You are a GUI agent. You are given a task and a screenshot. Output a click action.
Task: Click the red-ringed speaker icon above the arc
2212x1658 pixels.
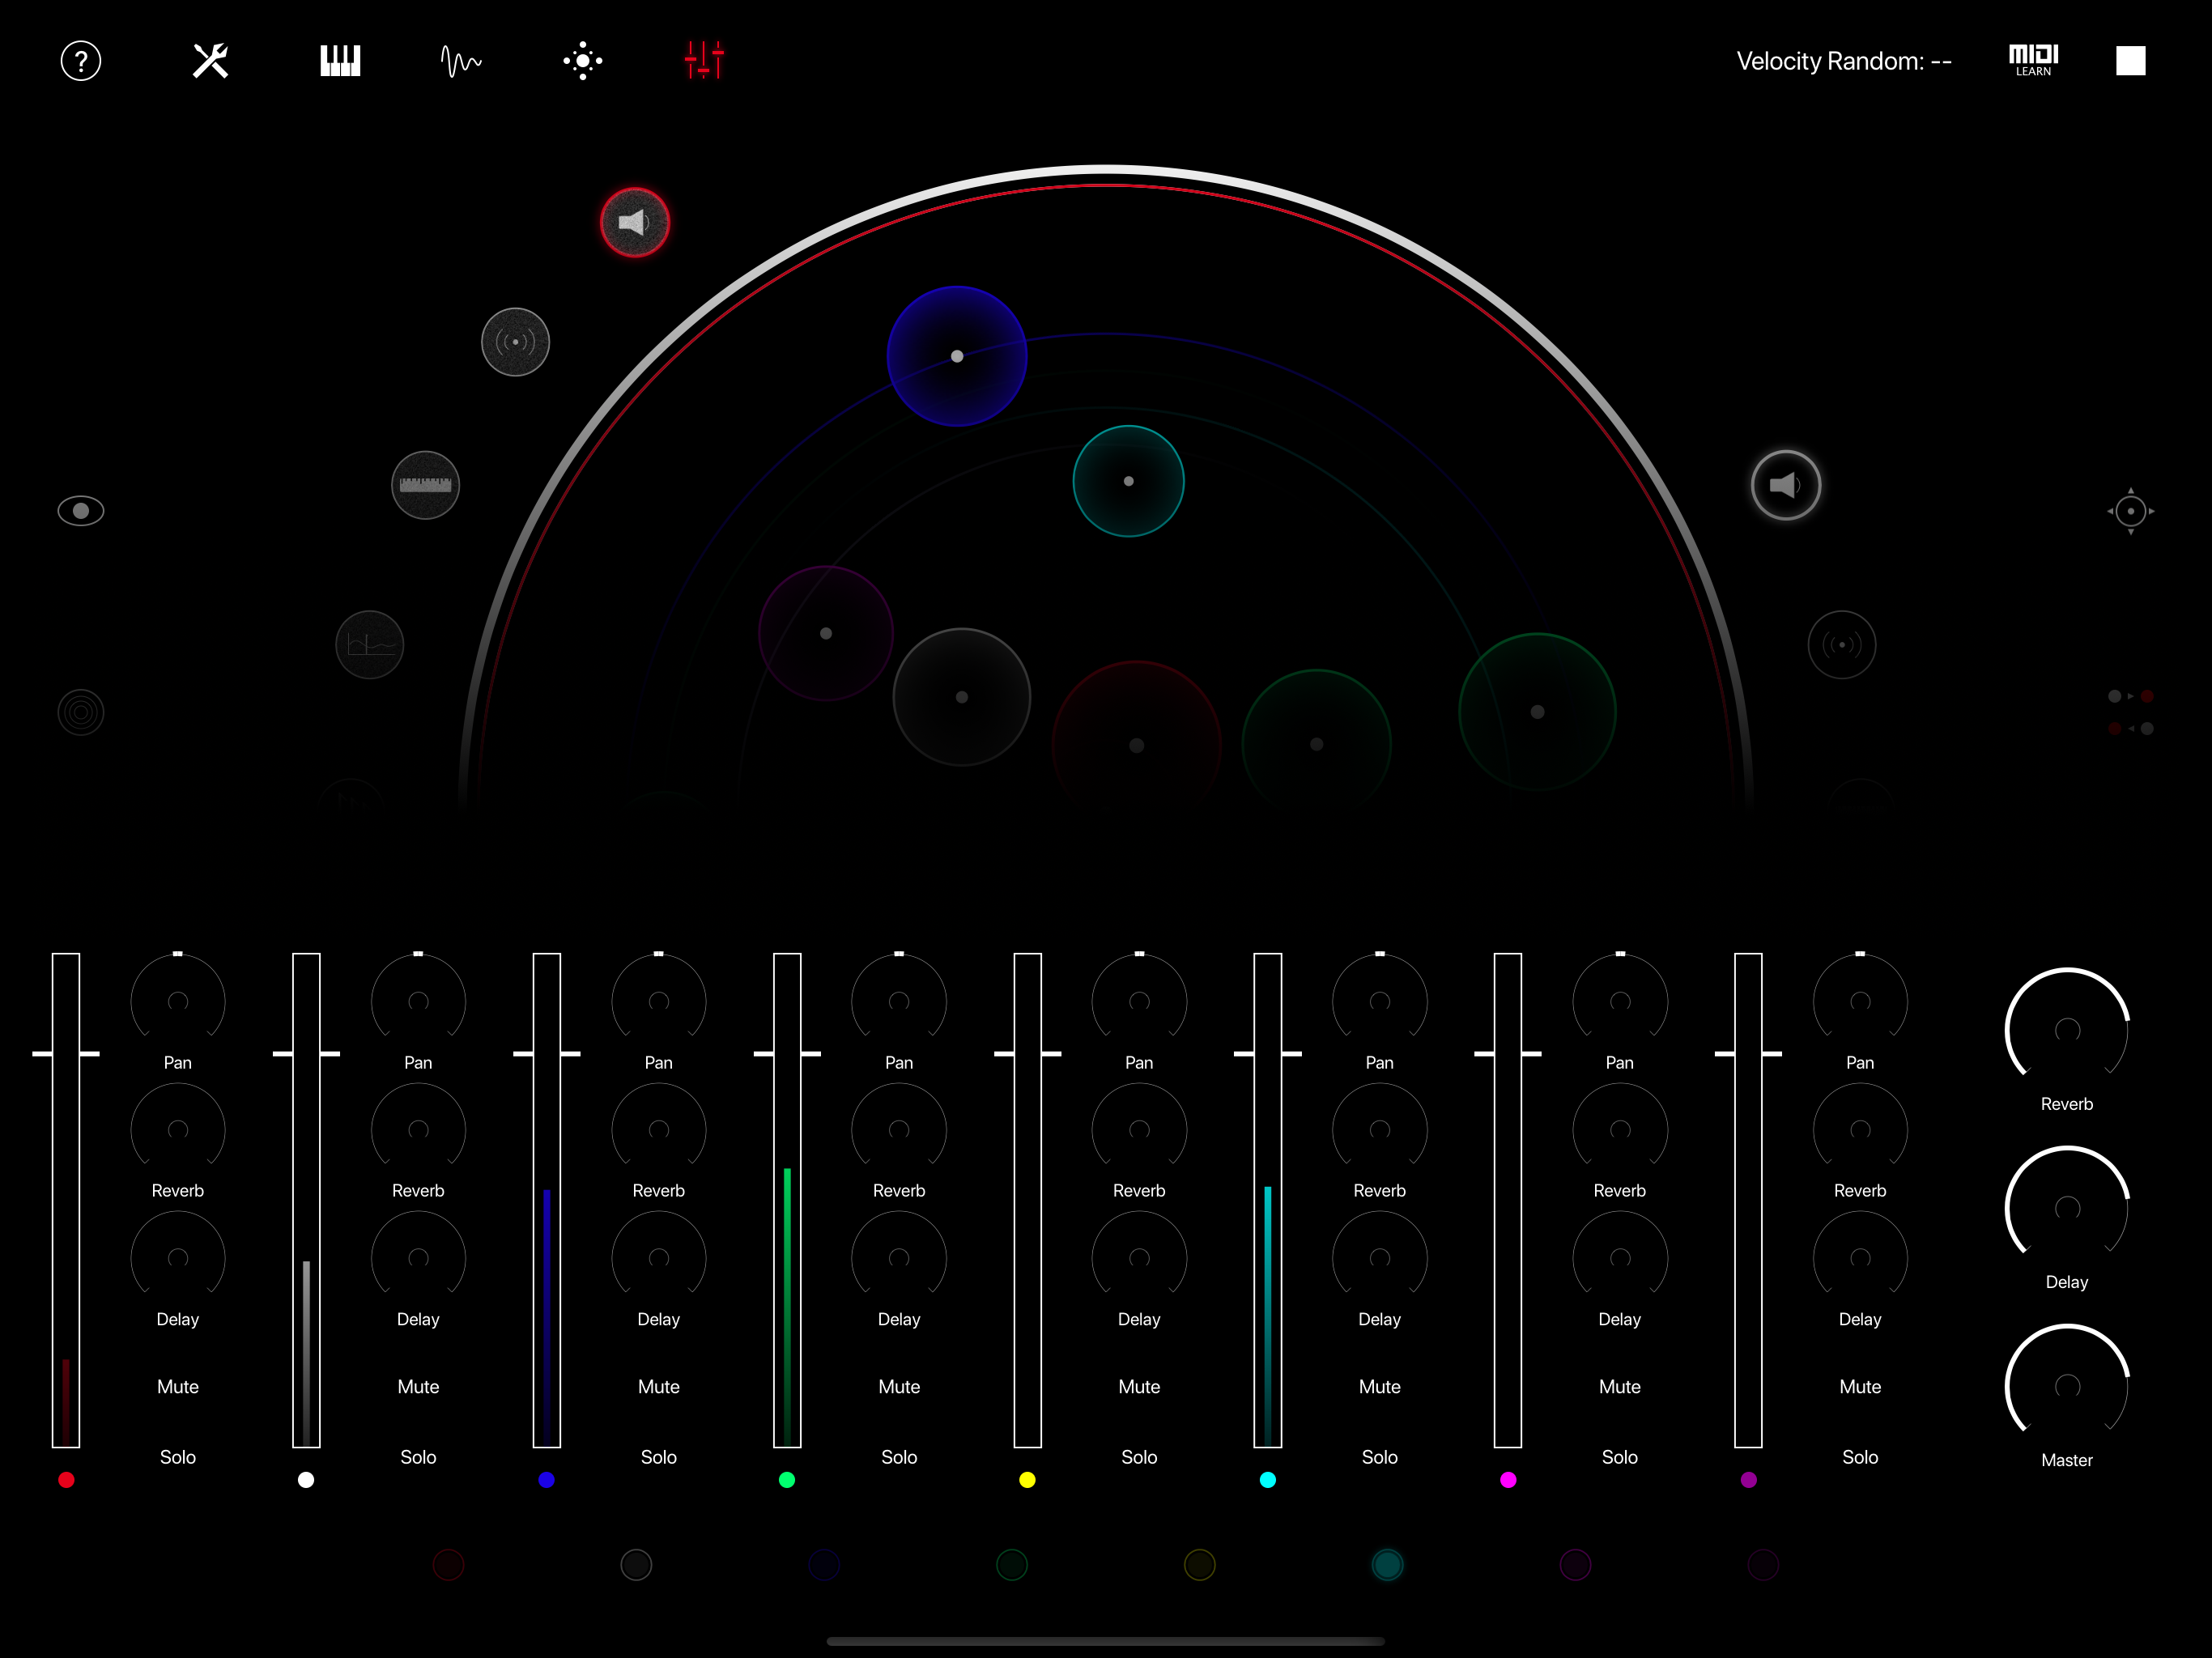[x=634, y=222]
